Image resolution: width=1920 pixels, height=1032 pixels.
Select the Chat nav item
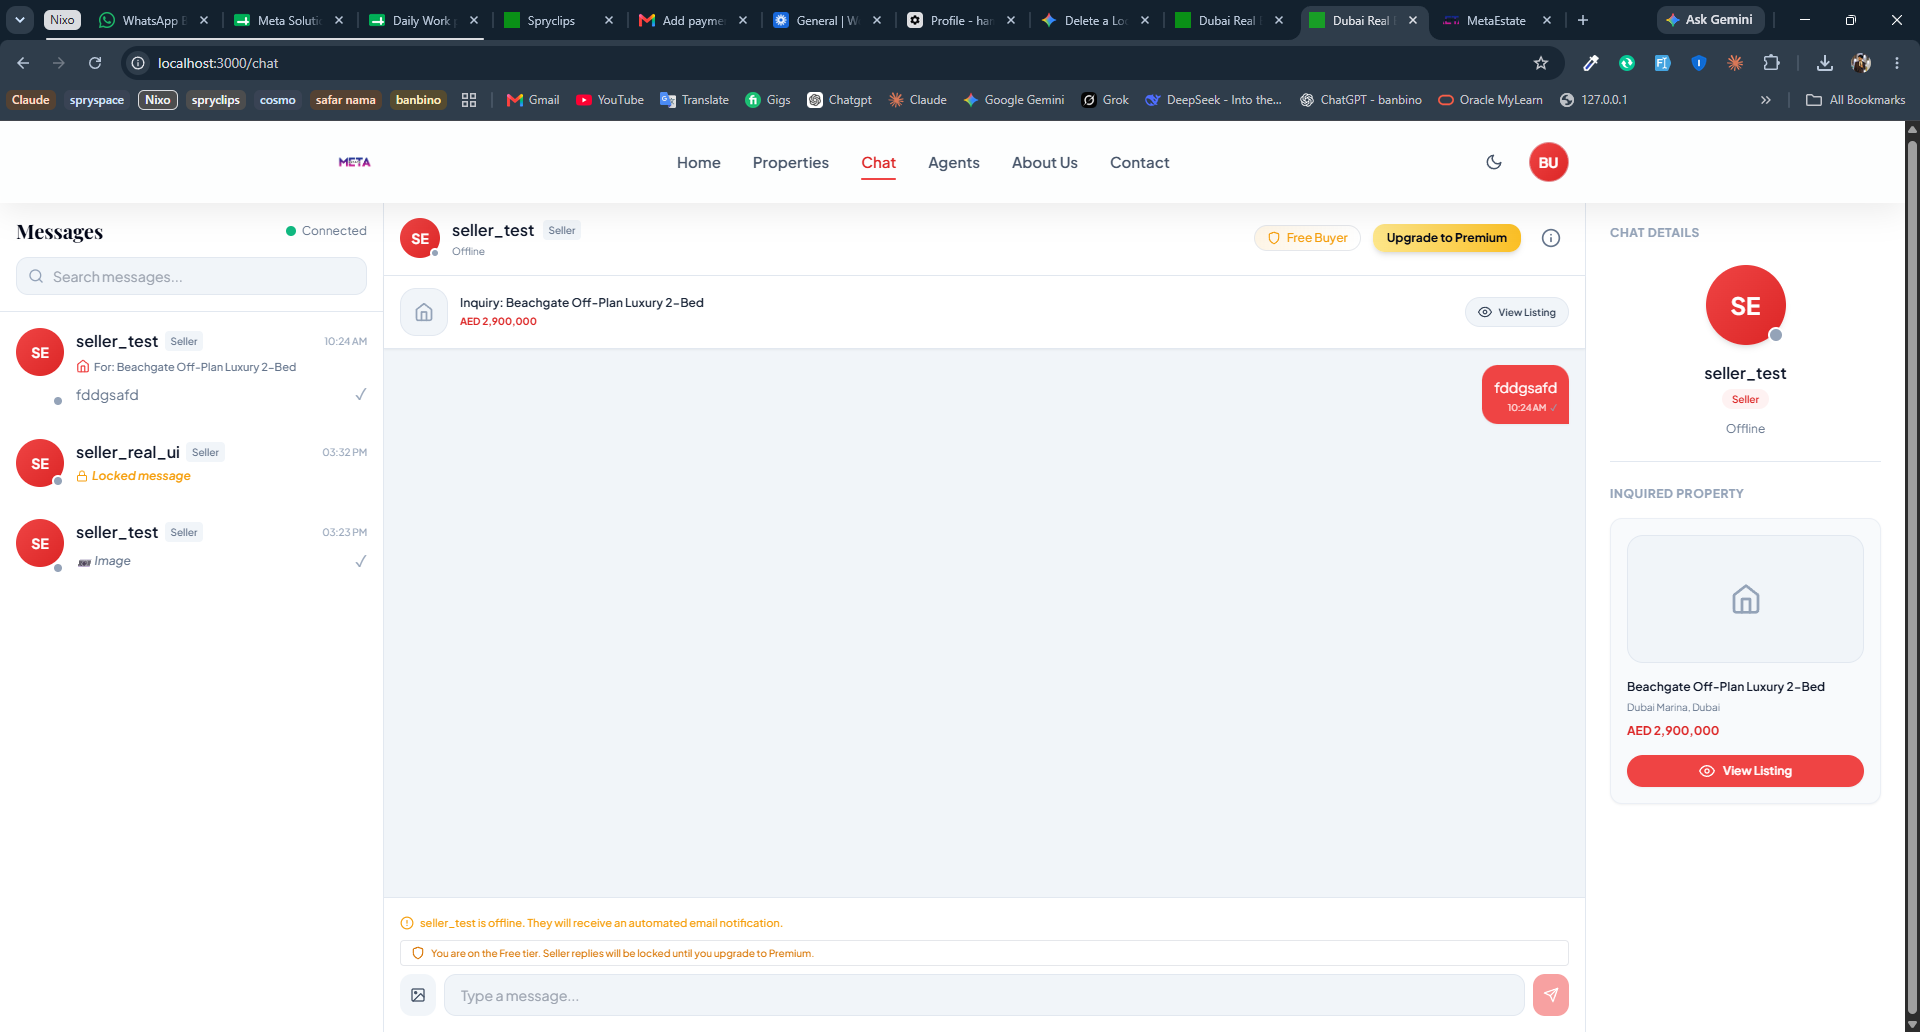coord(879,163)
